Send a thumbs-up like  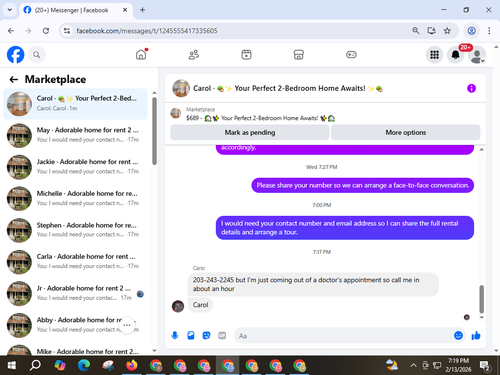pyautogui.click(x=476, y=335)
